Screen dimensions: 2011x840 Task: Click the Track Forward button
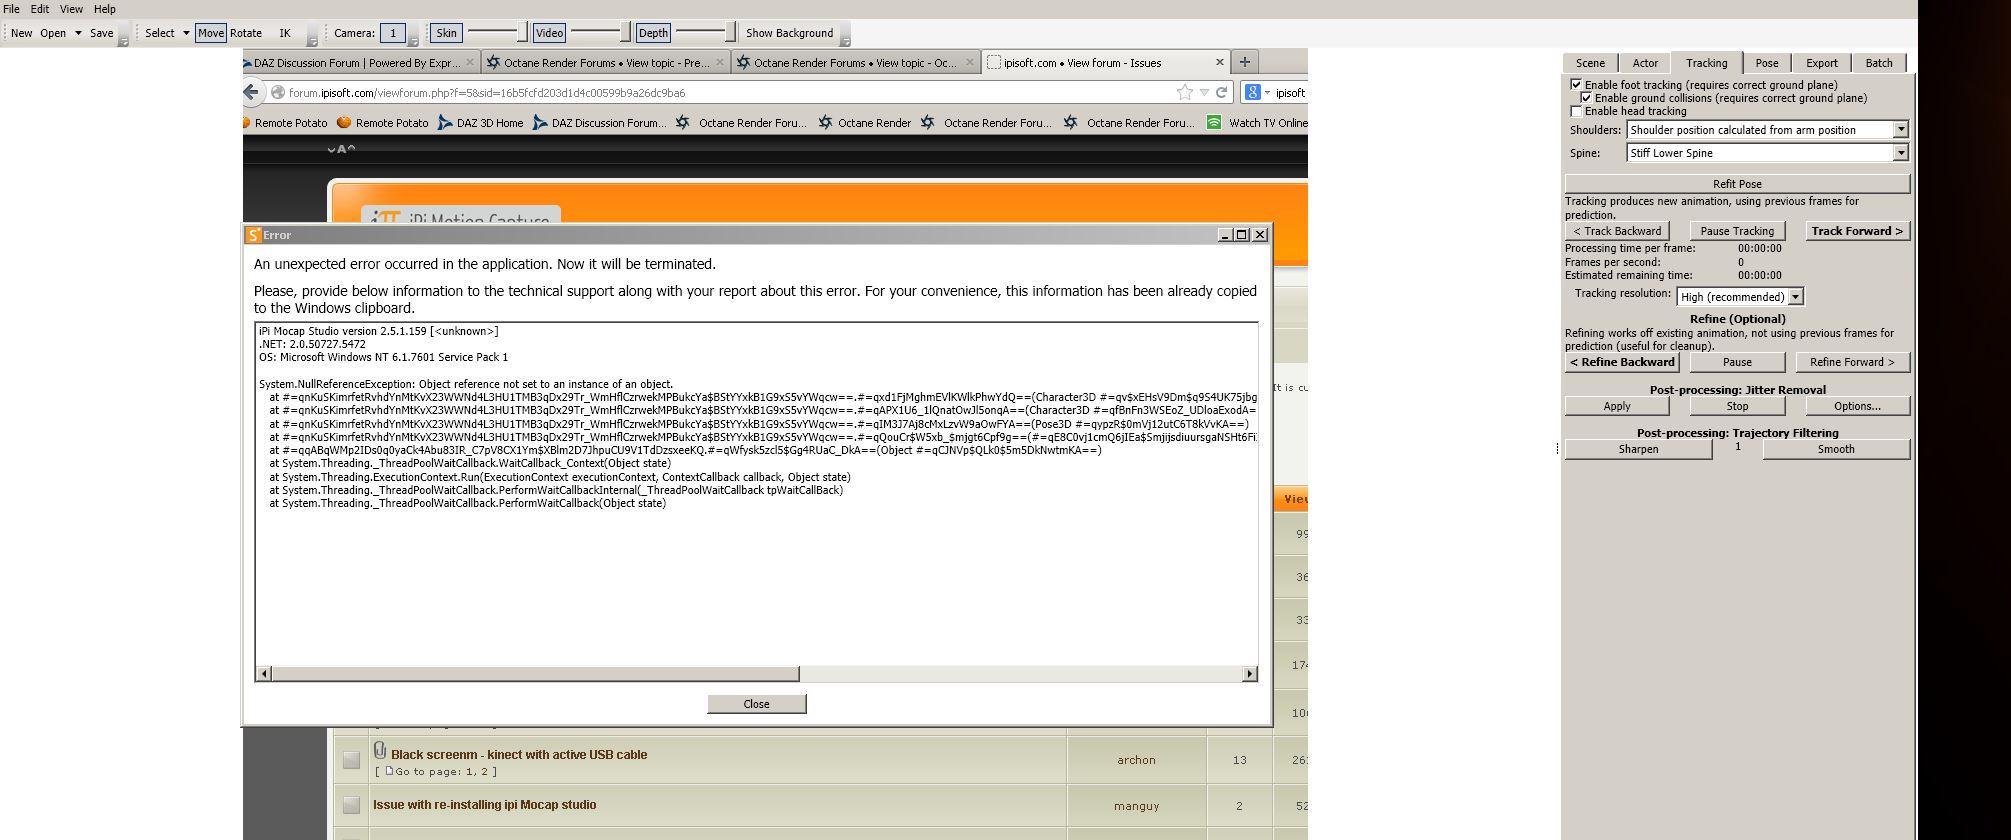(1857, 231)
